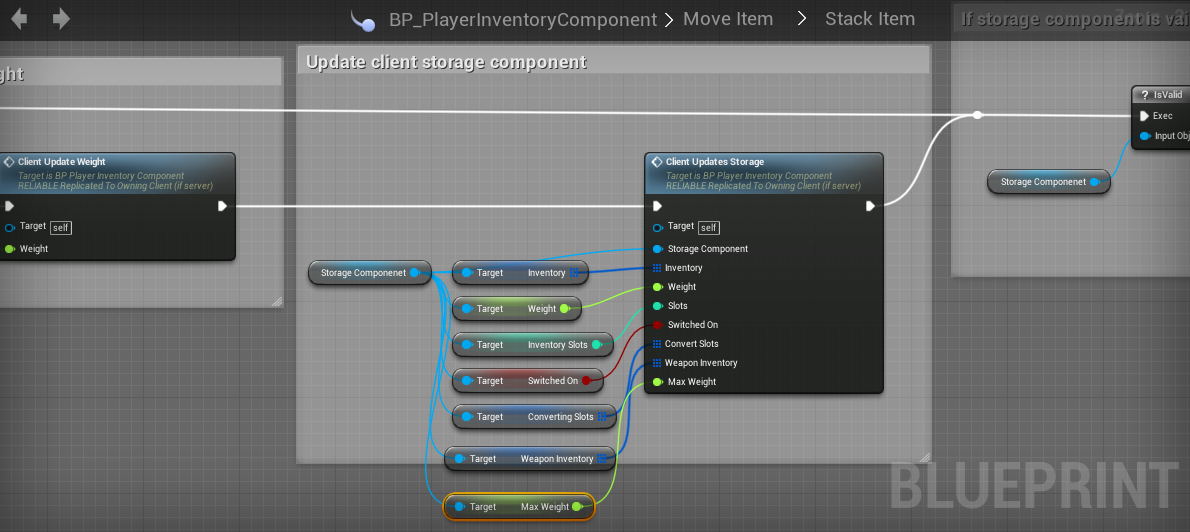1190x532 pixels.
Task: Click the back navigation arrow
Action: tap(18, 19)
